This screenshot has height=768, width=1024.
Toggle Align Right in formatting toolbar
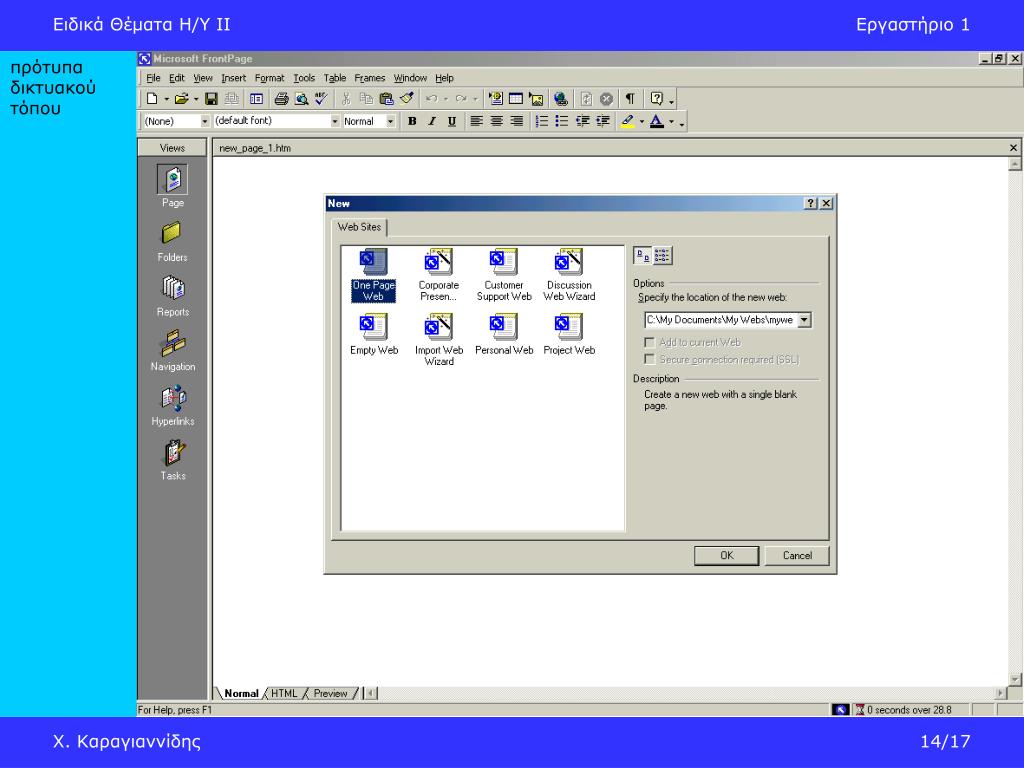click(x=517, y=121)
